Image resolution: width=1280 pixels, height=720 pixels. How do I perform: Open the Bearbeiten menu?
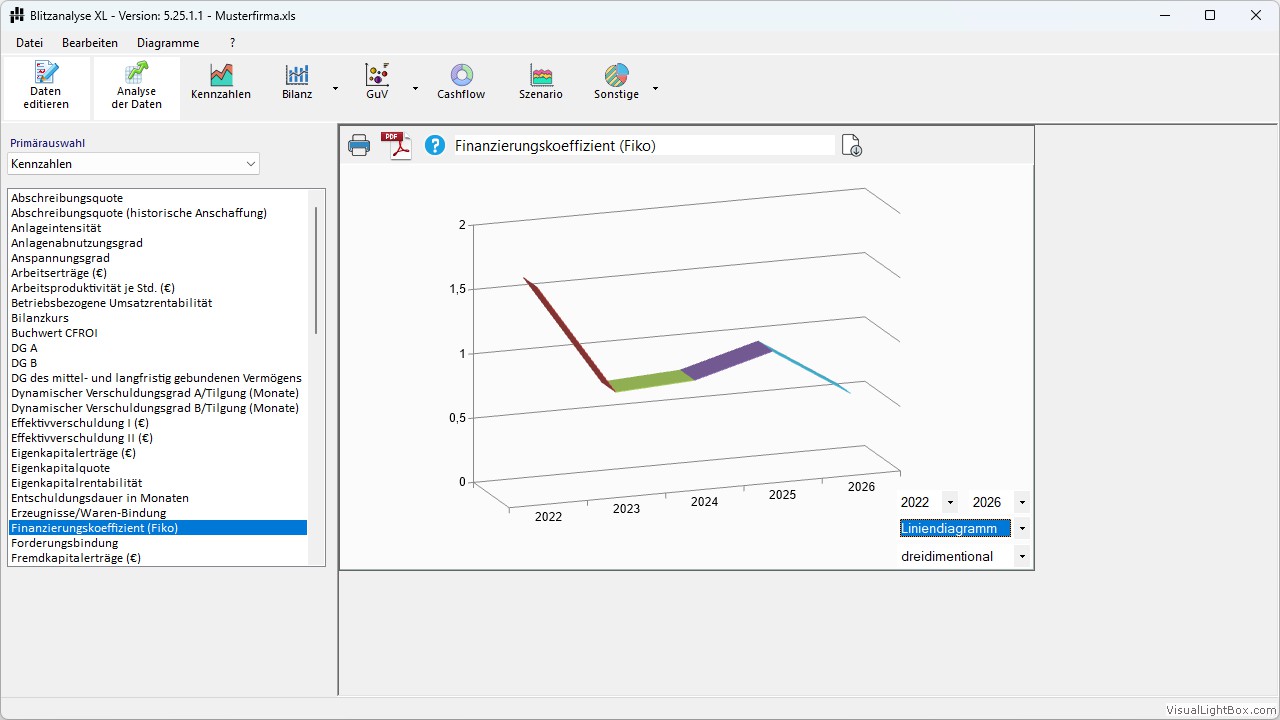(x=90, y=43)
